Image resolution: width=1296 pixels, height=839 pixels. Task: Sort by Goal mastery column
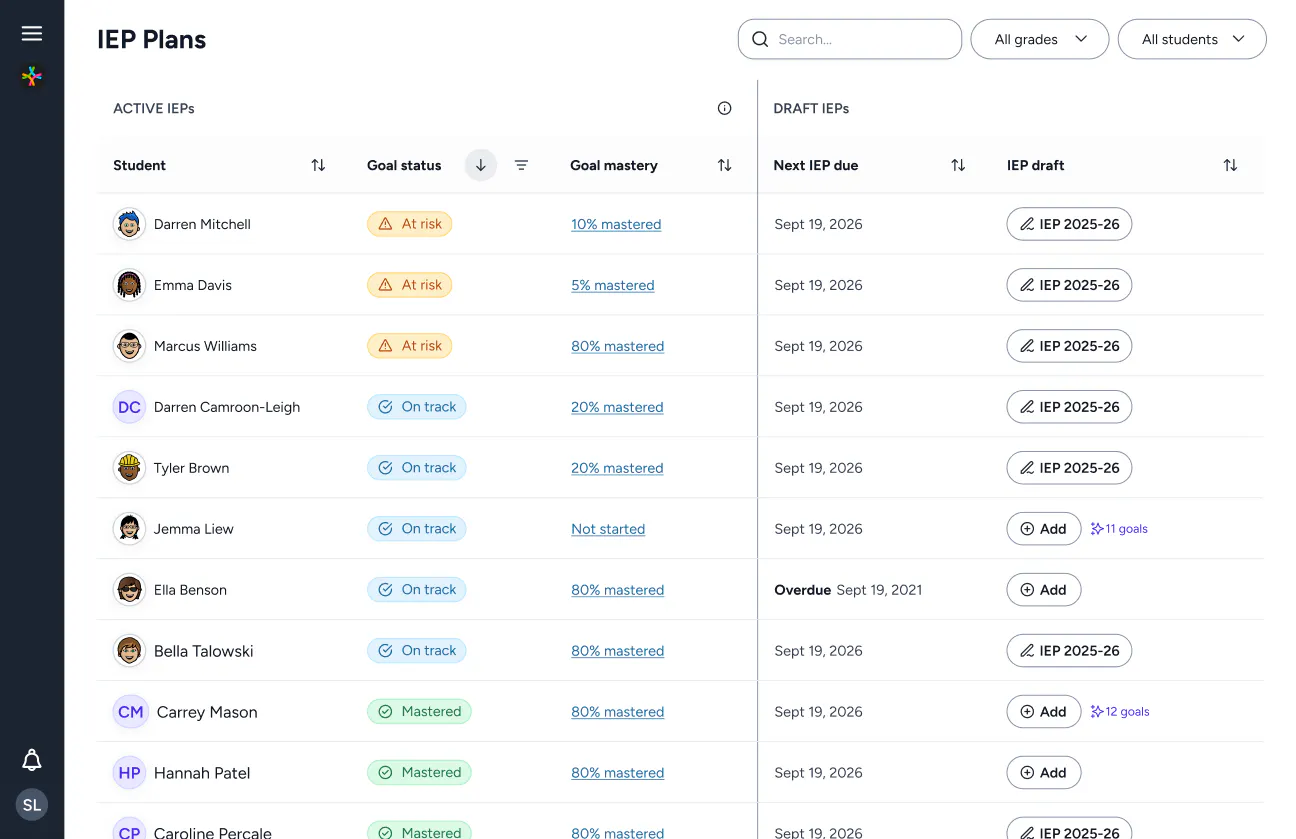pos(725,166)
